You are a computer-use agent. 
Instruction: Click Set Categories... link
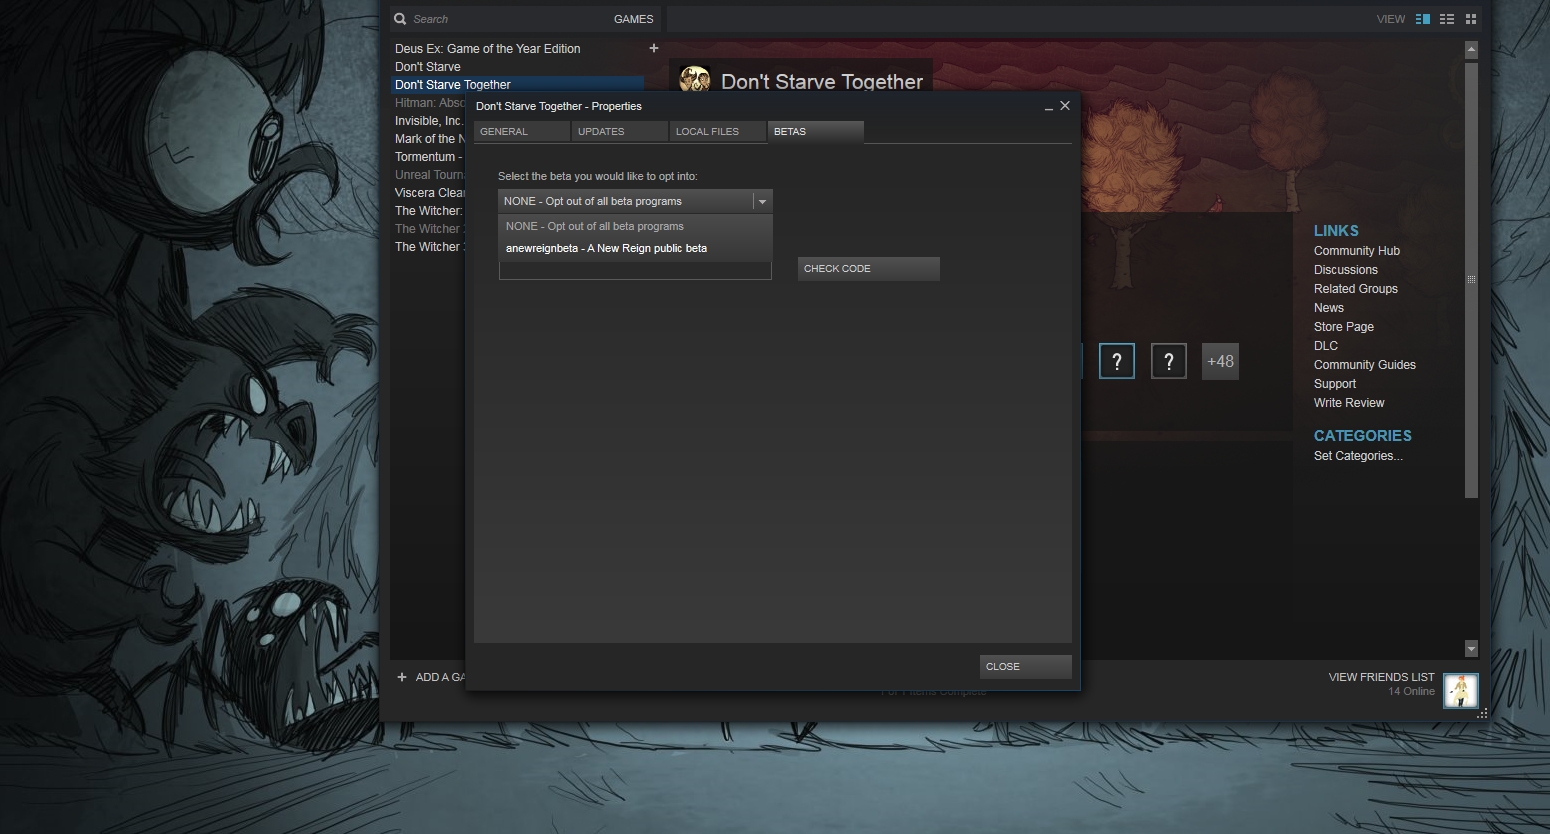click(x=1357, y=456)
